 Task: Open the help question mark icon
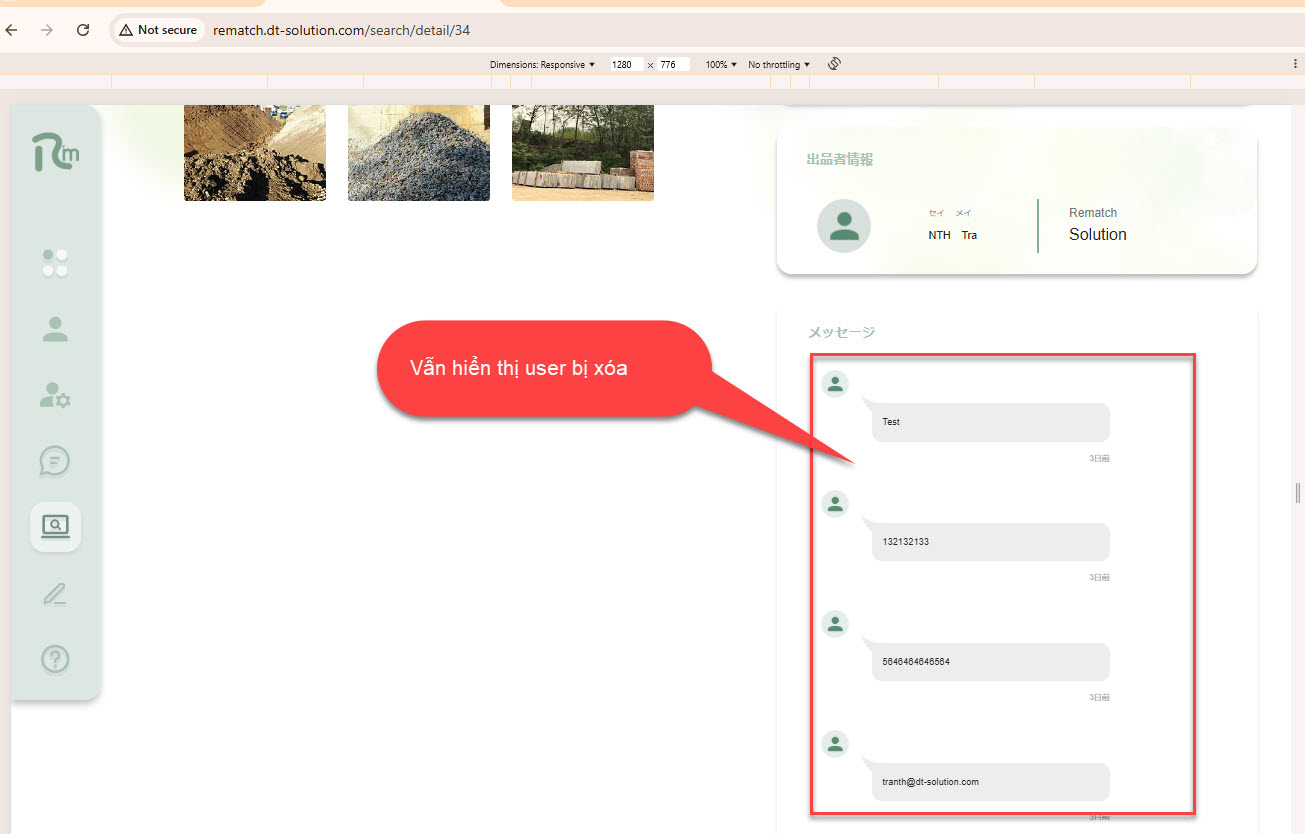55,660
